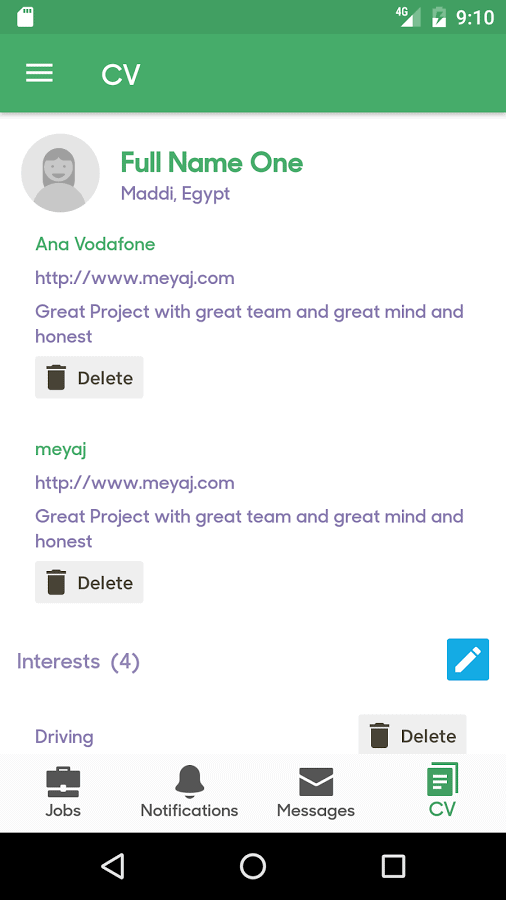This screenshot has width=506, height=900.
Task: Tap the Android back navigation button
Action: [113, 866]
